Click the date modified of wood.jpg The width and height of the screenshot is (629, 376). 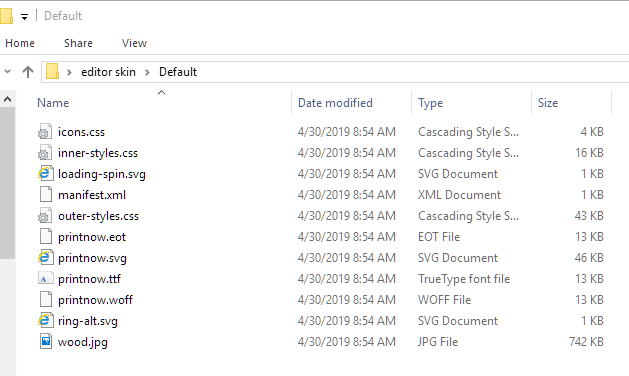pos(347,341)
